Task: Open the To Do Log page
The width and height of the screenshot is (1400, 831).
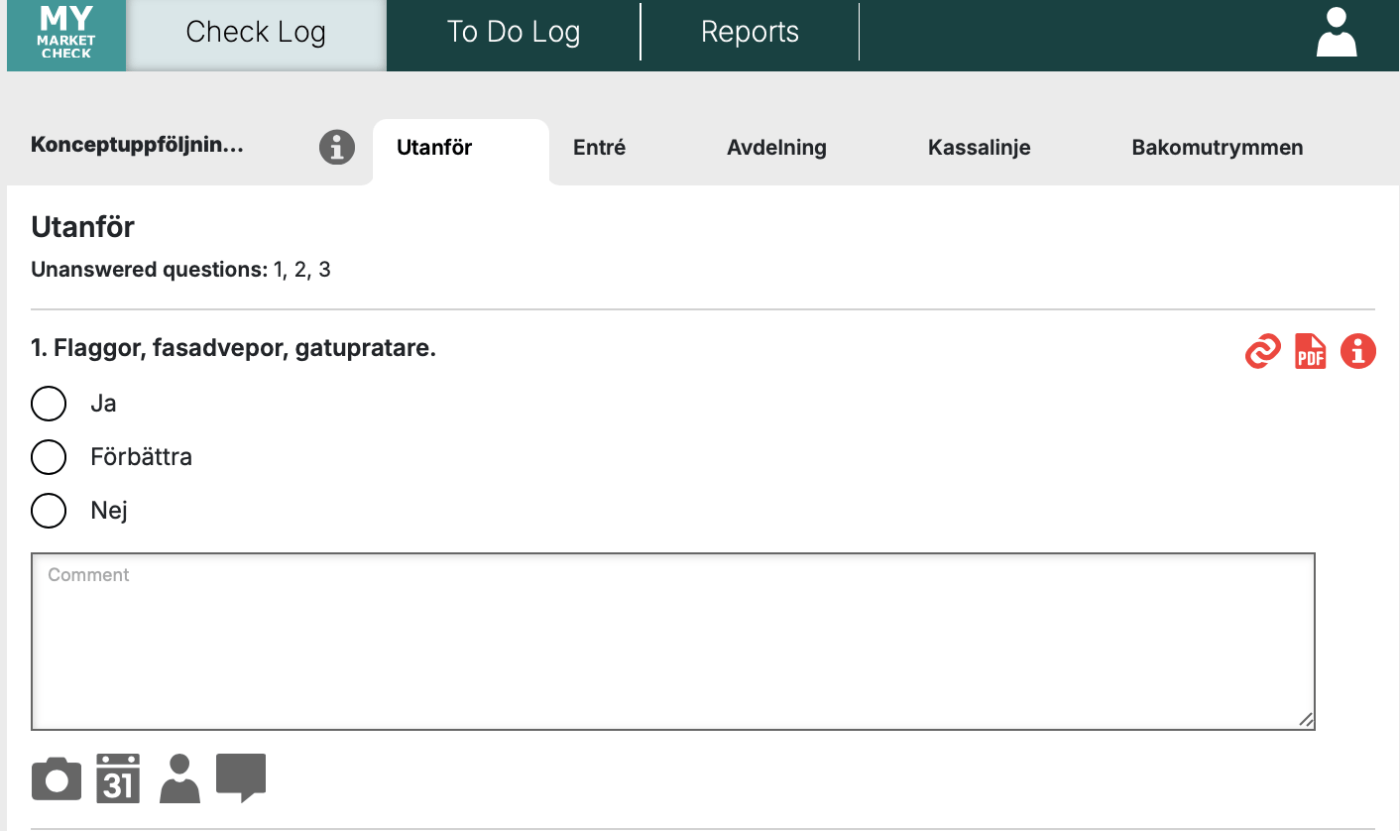Action: [x=513, y=33]
